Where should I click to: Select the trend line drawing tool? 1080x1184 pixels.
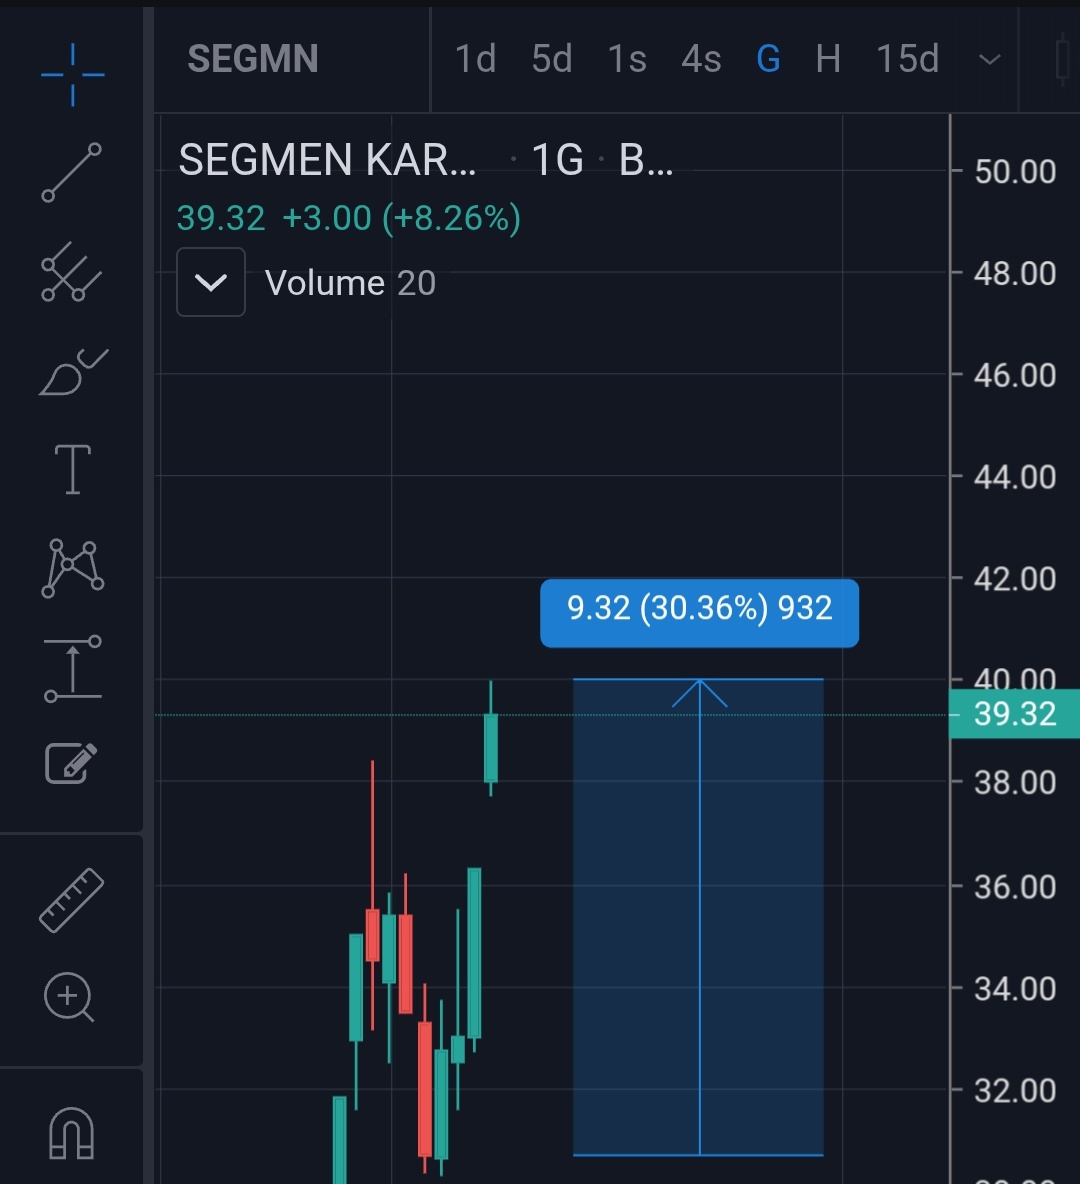(x=72, y=173)
